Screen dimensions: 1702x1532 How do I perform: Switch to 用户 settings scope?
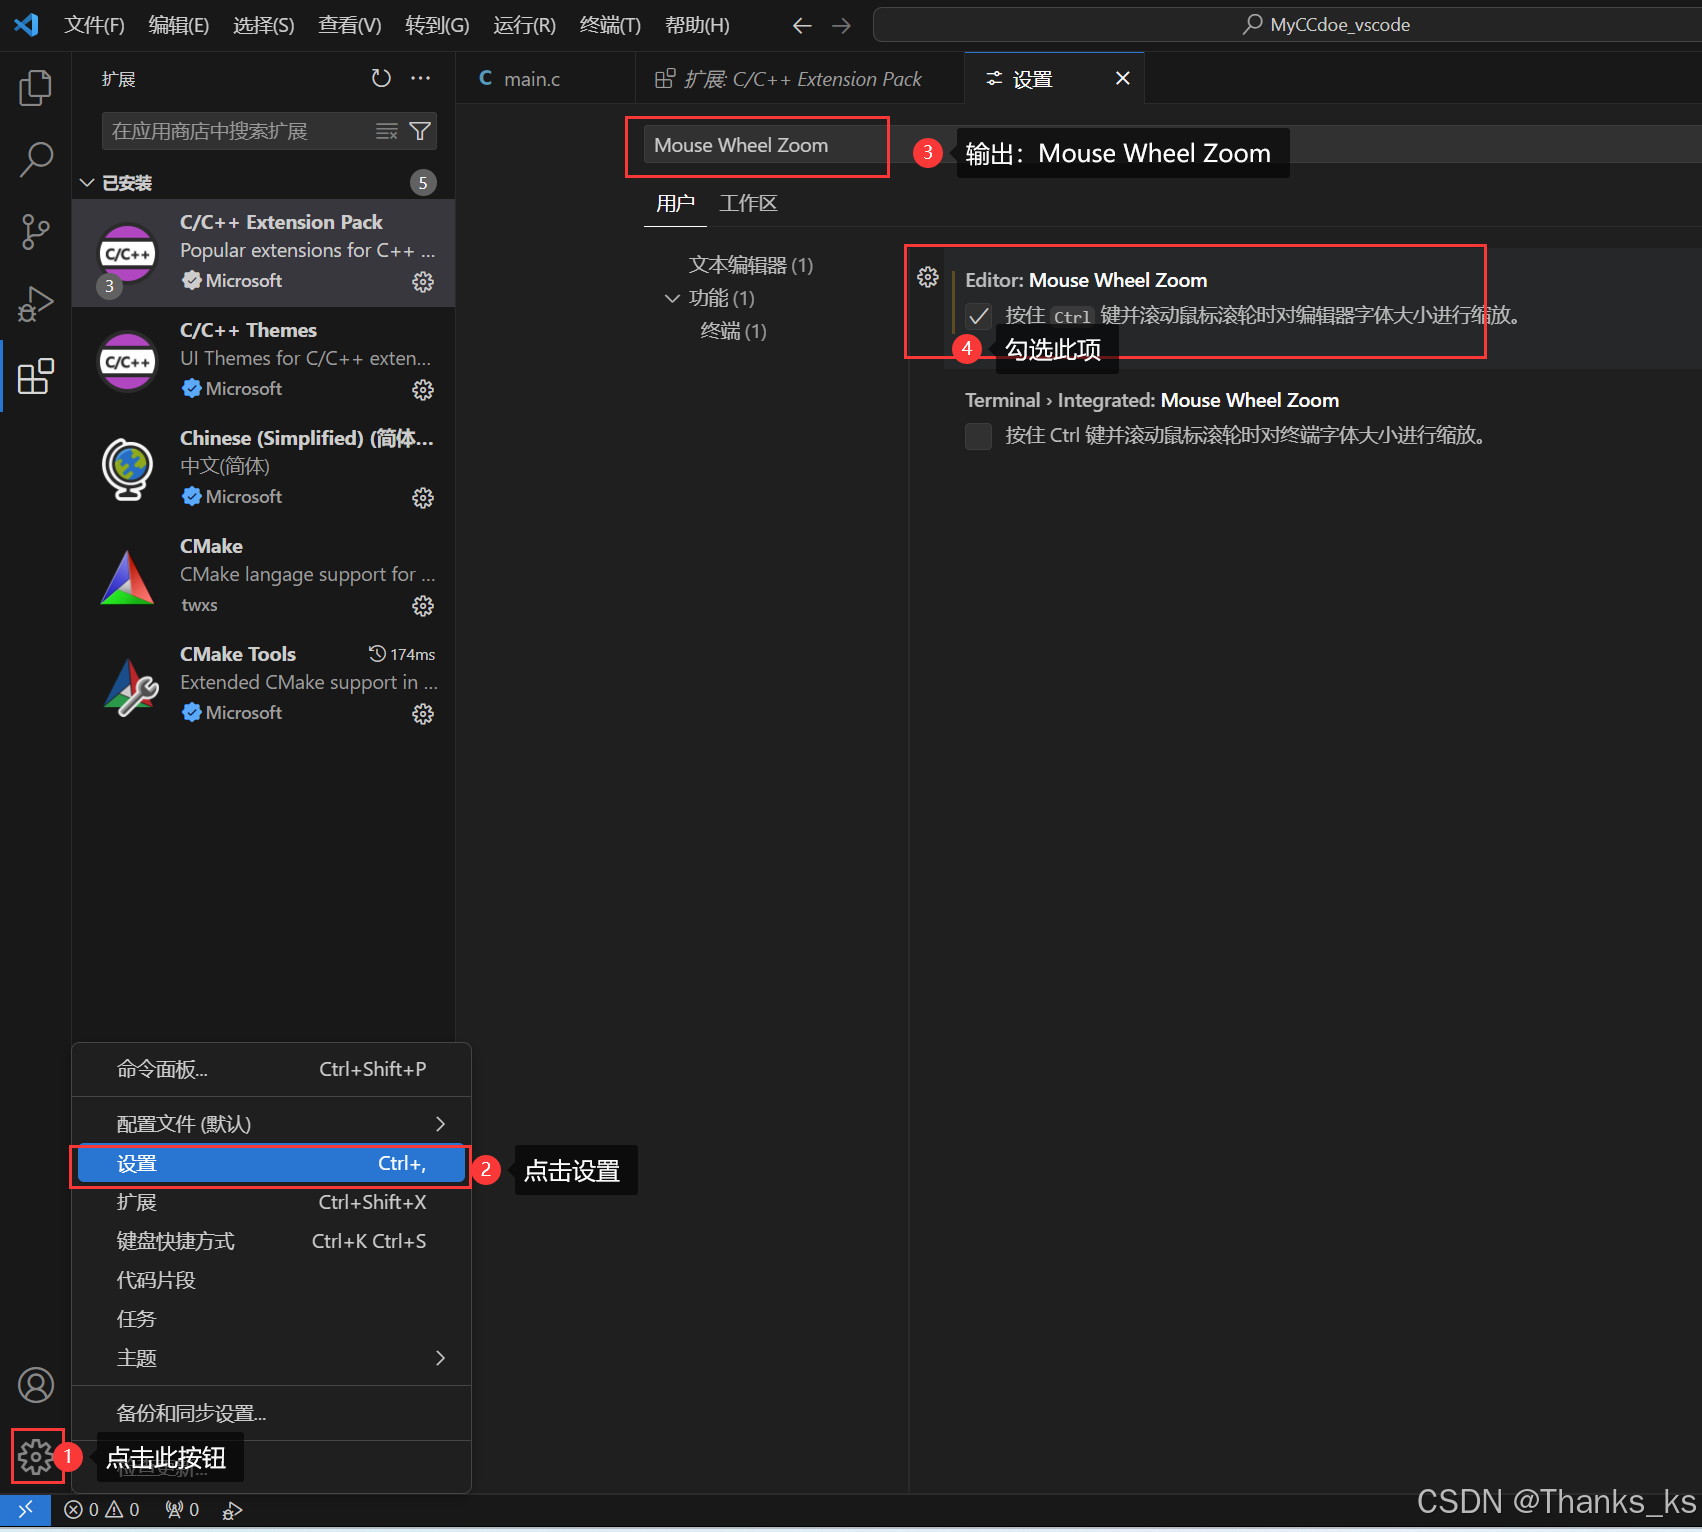tap(675, 204)
